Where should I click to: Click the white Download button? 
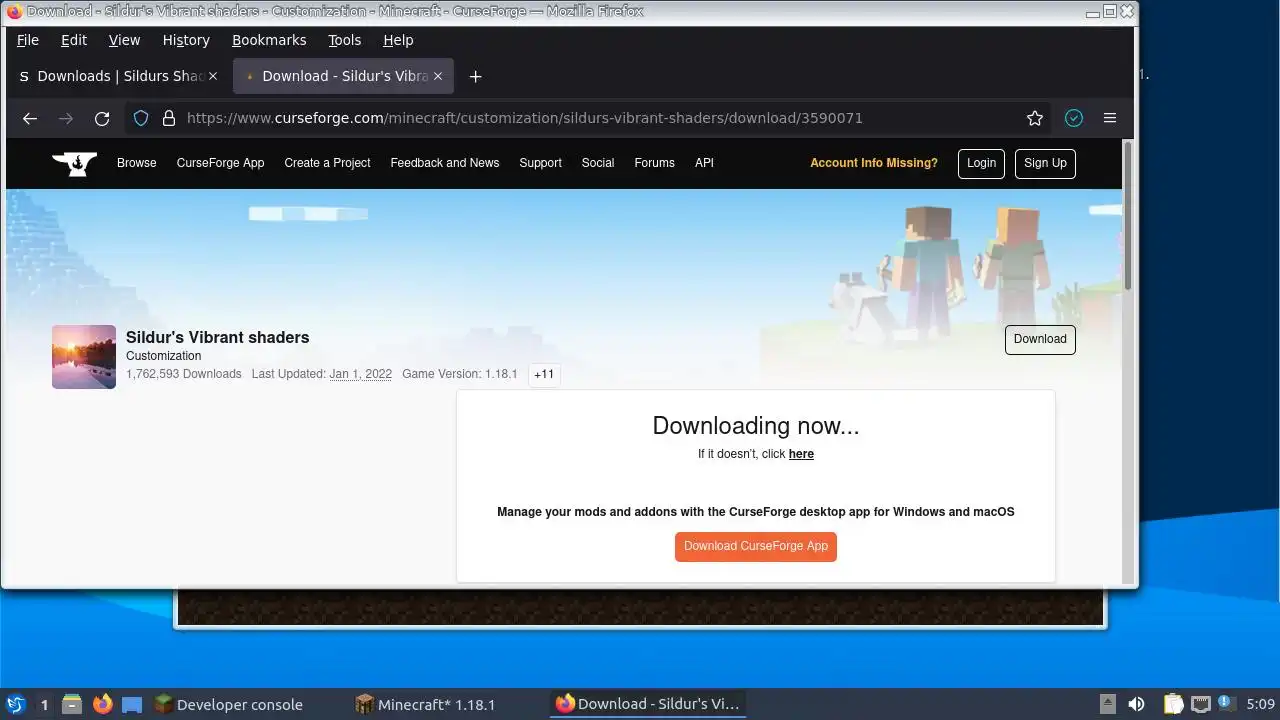1040,339
